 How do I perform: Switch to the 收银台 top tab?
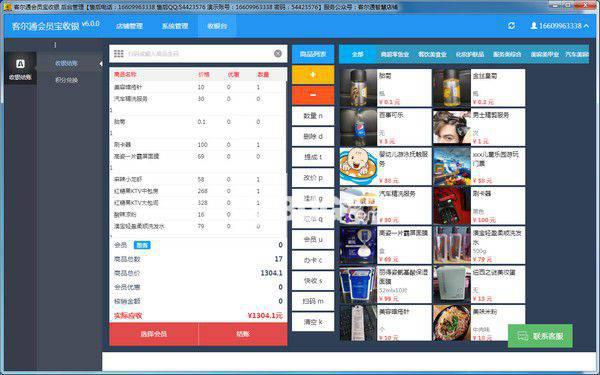(x=217, y=26)
